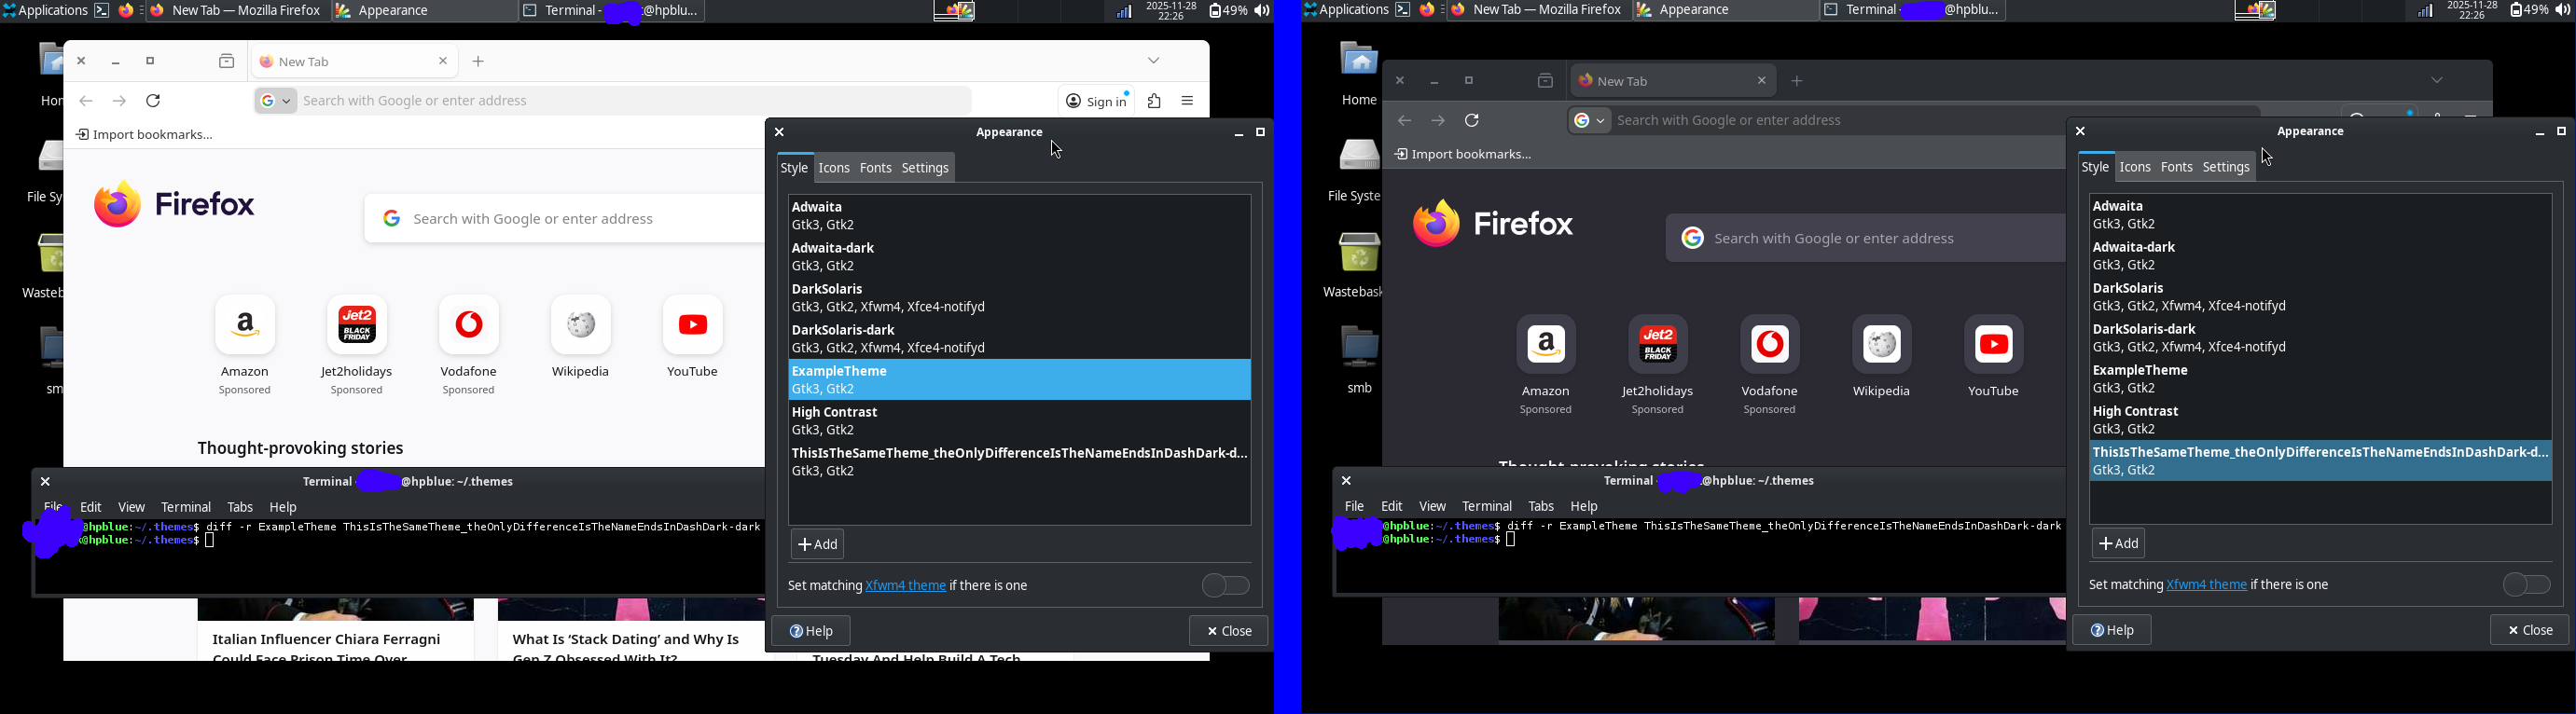Click Import bookmarks in dark Firefox toolbar
This screenshot has width=2576, height=714.
tap(1464, 155)
